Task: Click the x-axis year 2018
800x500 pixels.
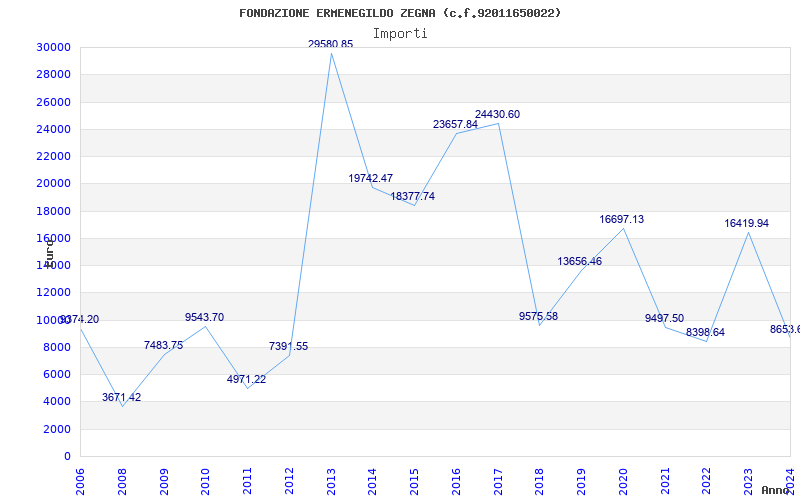Action: 540,482
